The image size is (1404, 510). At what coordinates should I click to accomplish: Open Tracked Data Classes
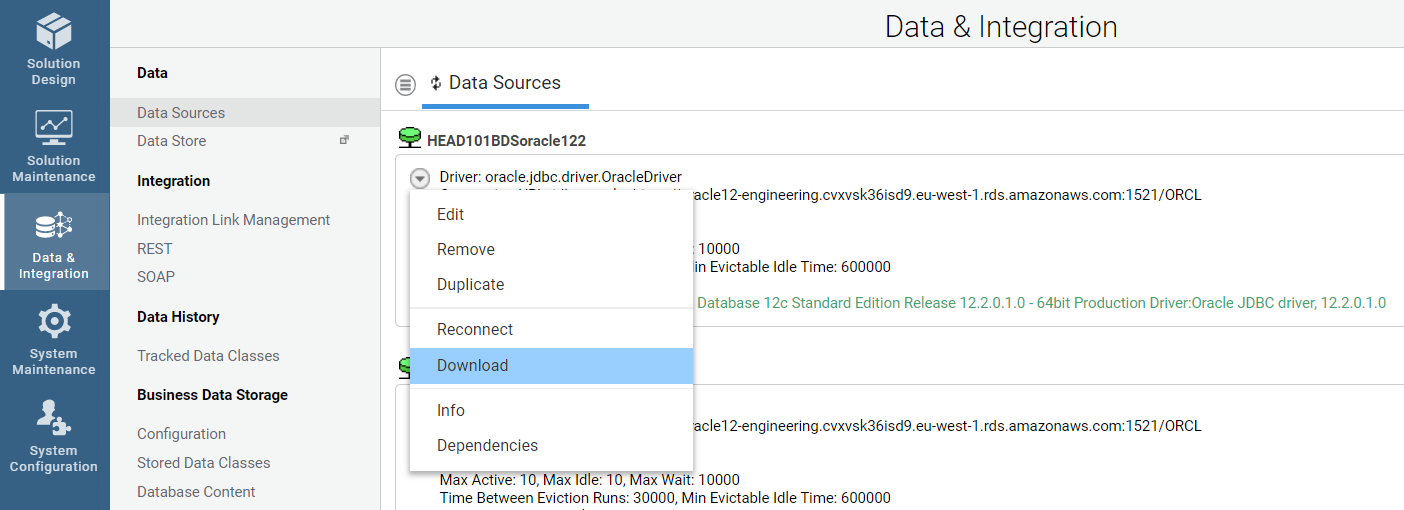208,356
